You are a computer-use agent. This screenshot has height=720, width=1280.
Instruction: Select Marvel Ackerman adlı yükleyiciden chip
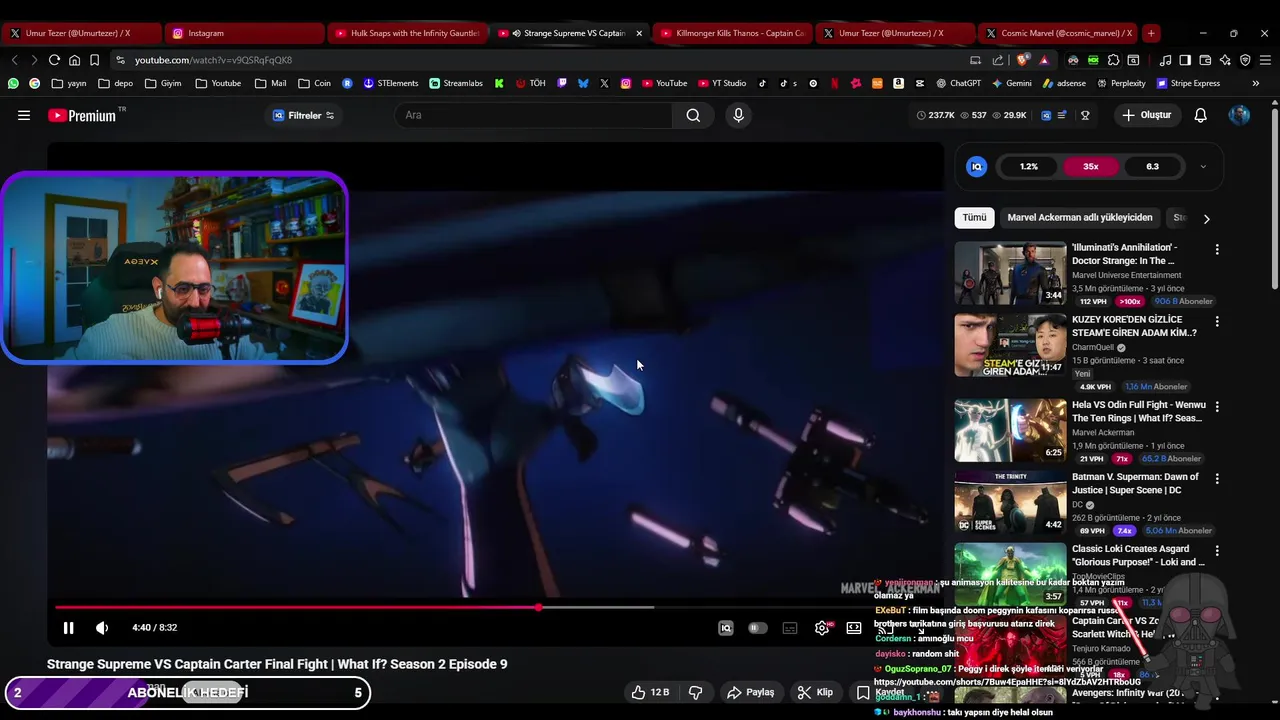click(x=1080, y=217)
